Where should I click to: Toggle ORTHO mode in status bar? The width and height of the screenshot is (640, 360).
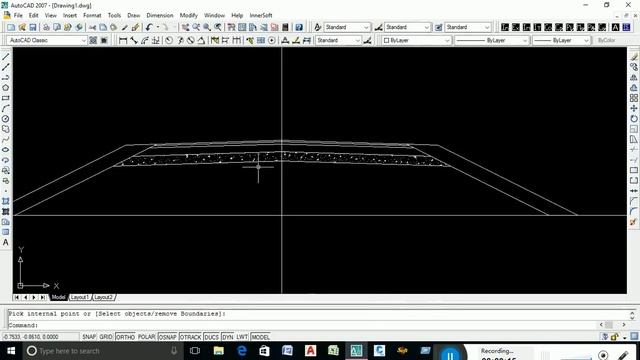coord(125,337)
